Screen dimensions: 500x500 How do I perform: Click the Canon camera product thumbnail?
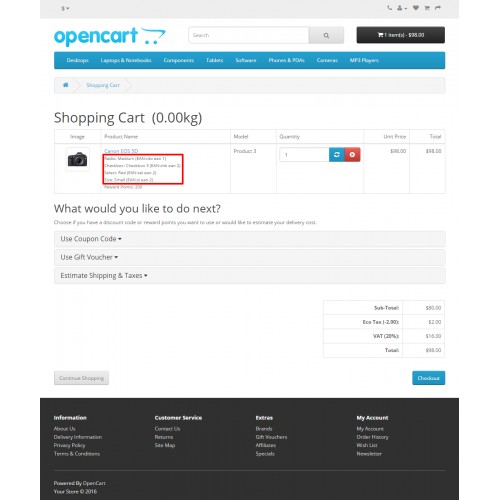coord(77,159)
